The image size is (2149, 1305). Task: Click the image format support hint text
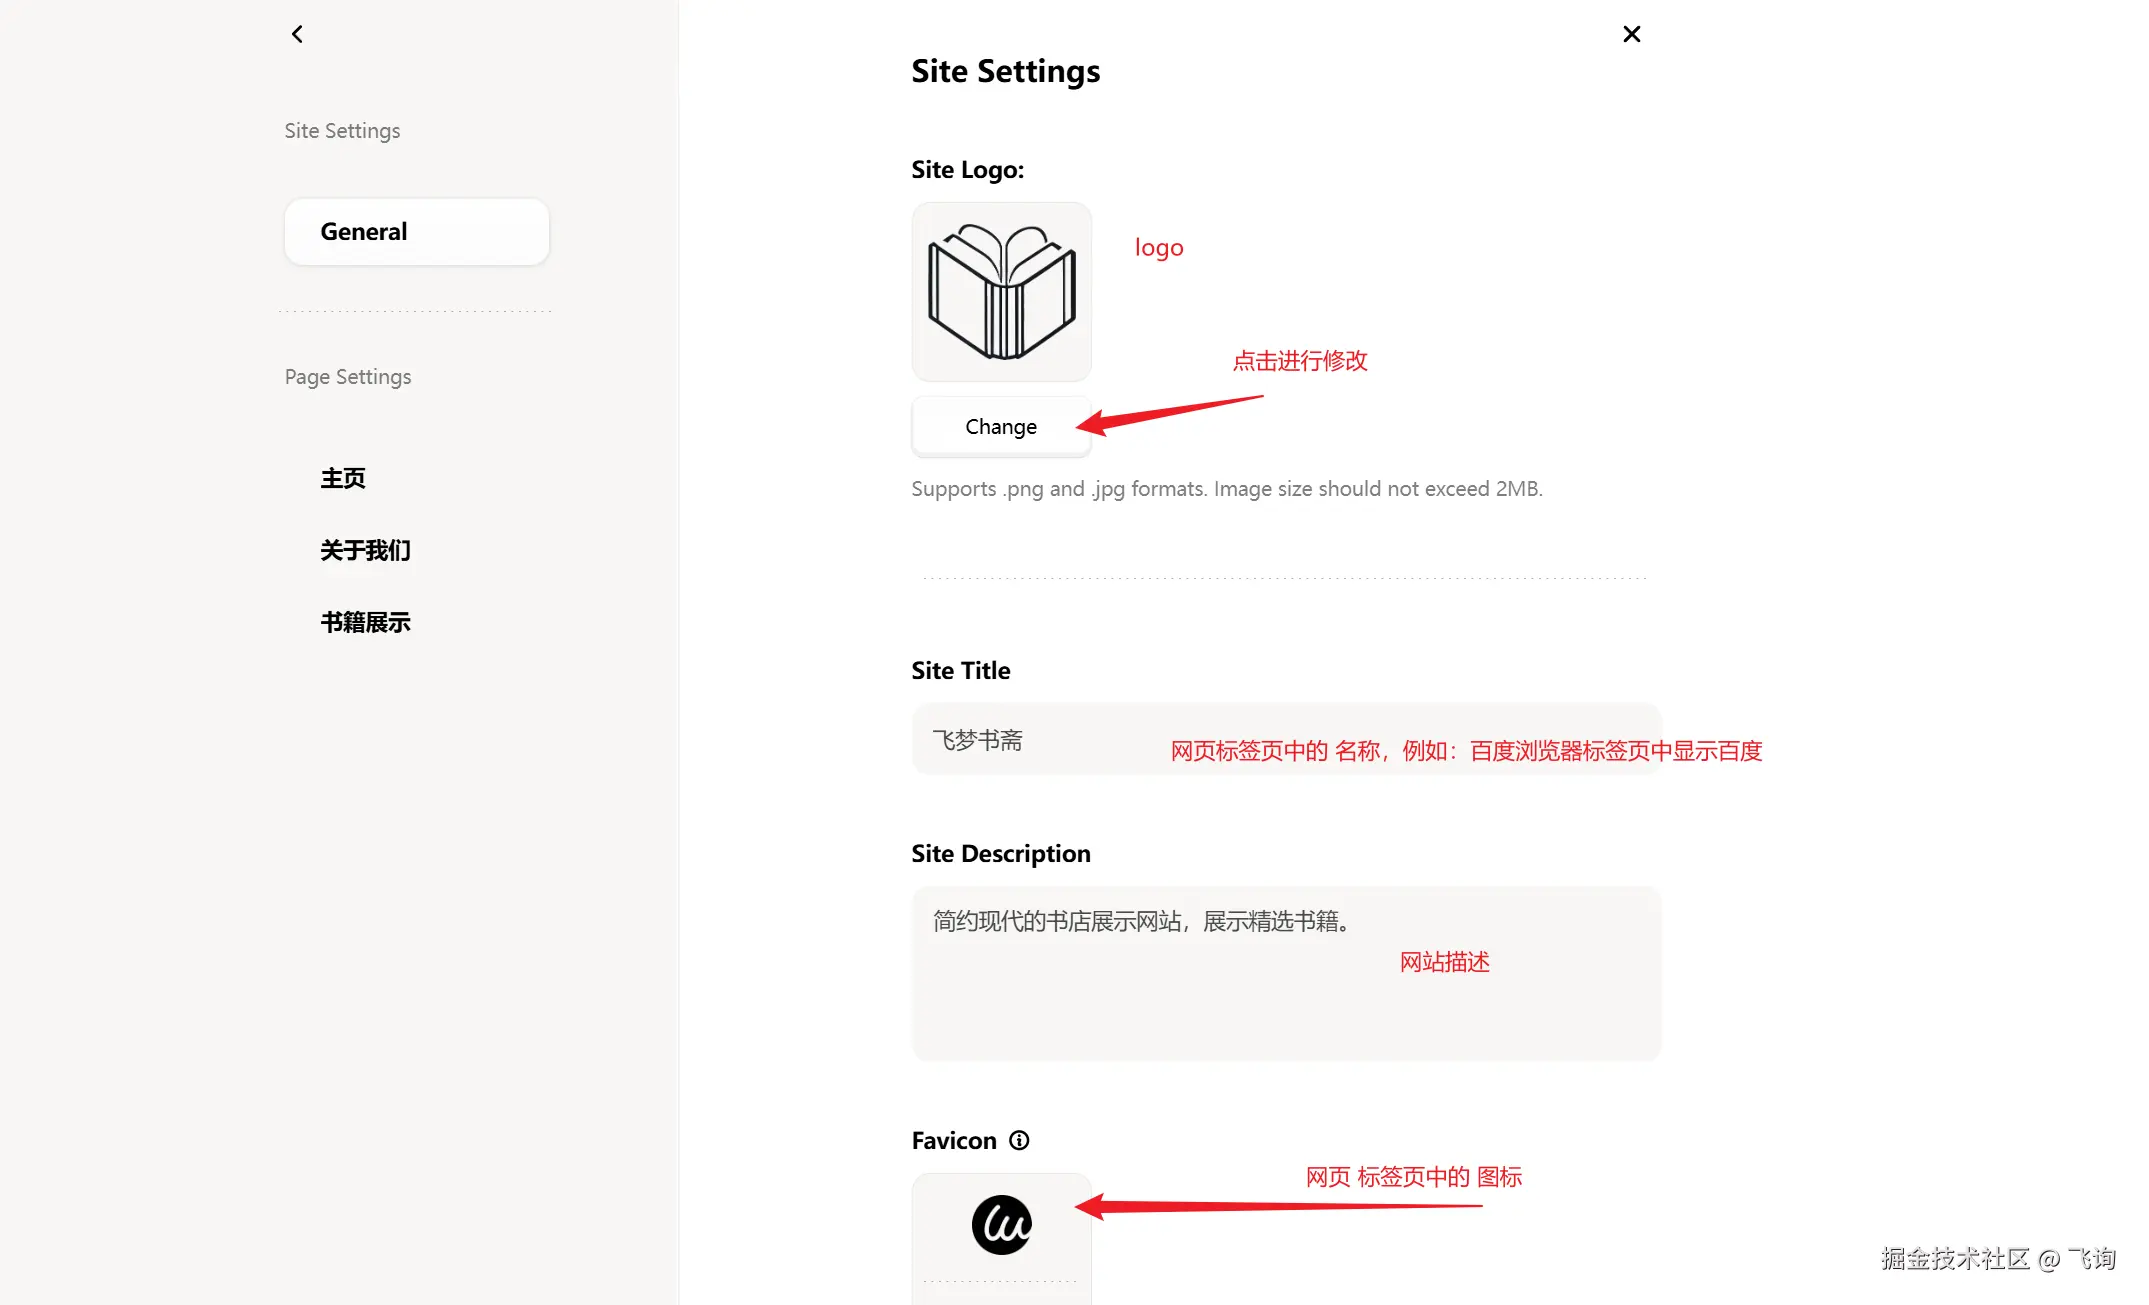coord(1226,489)
